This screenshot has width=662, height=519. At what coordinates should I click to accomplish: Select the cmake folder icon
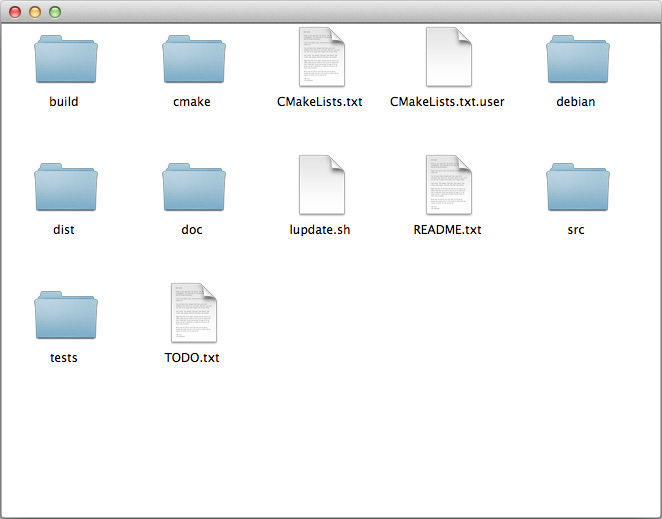click(194, 59)
